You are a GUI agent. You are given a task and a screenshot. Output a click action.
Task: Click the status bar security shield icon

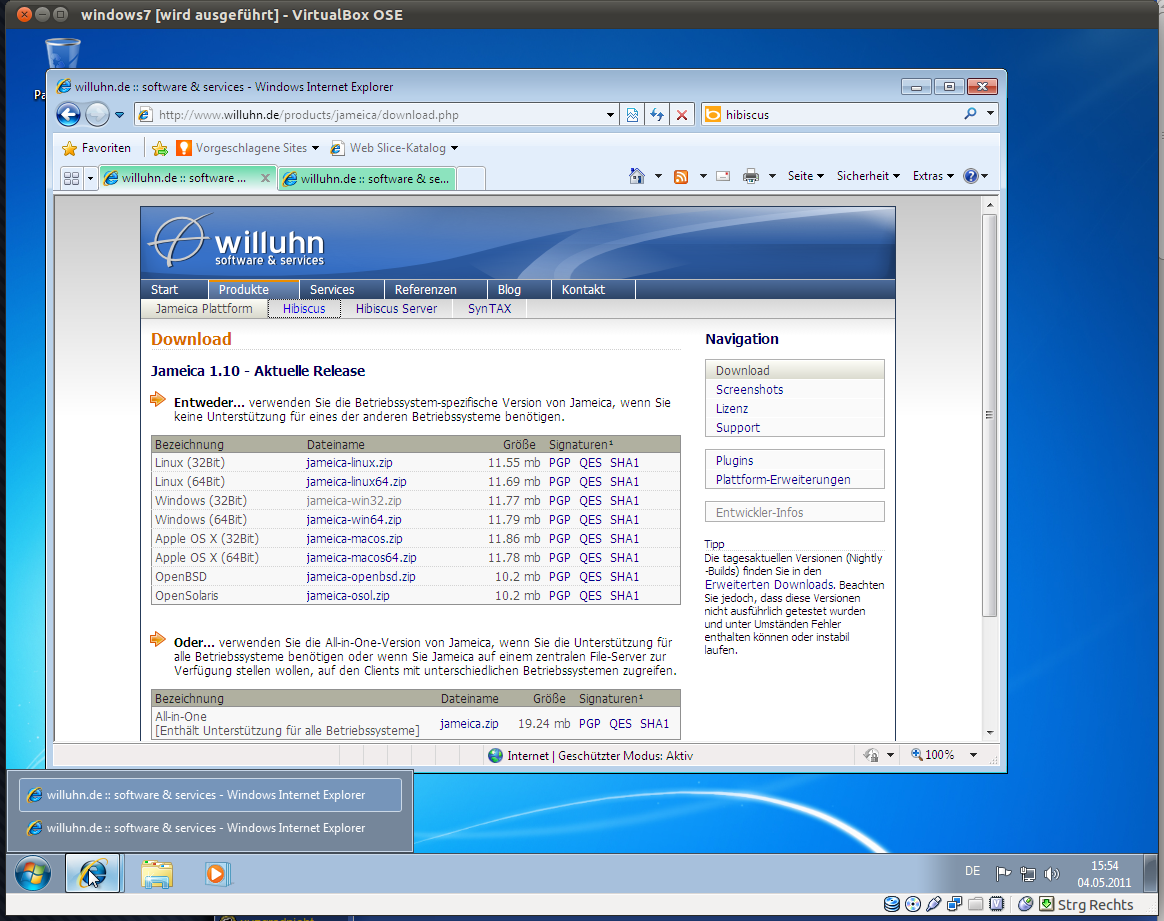pos(872,755)
